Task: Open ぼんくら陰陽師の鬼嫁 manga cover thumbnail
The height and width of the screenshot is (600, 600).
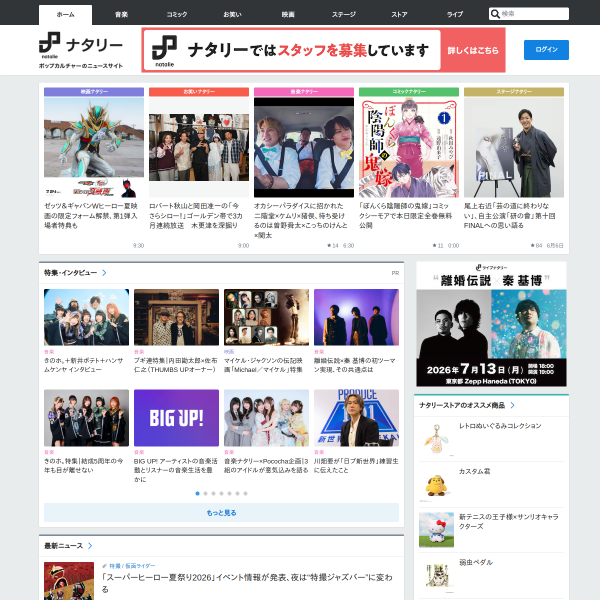Action: click(409, 147)
